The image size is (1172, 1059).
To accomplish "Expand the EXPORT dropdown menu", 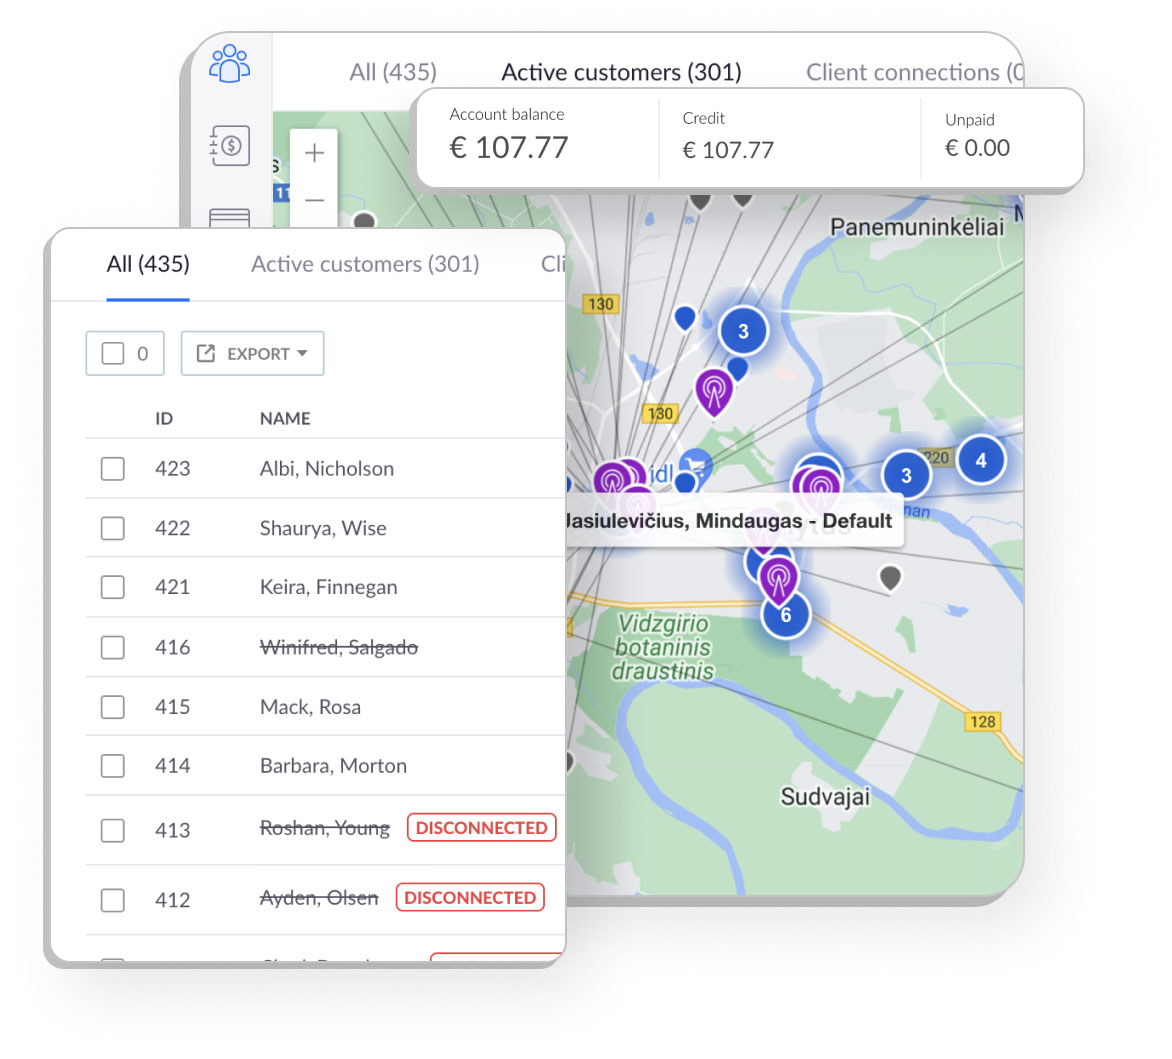I will tap(251, 353).
